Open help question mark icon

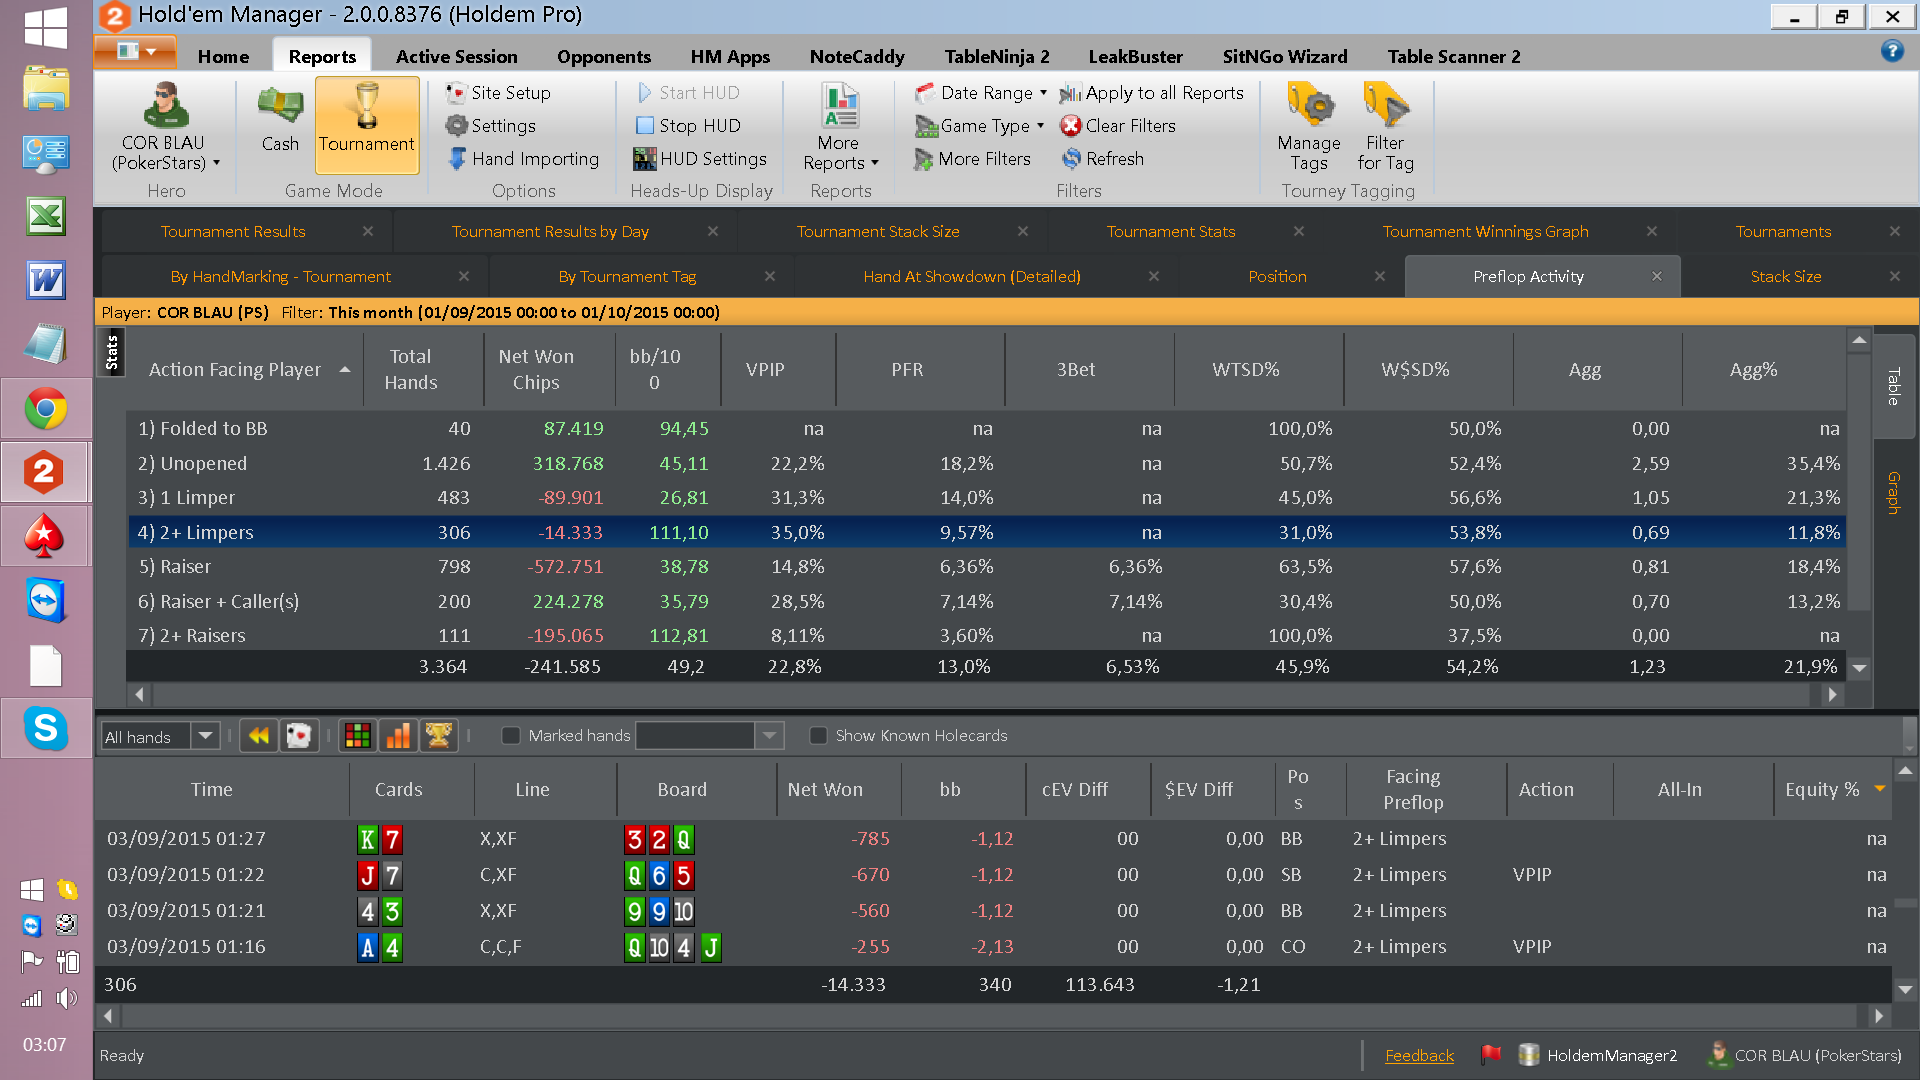pos(1892,51)
